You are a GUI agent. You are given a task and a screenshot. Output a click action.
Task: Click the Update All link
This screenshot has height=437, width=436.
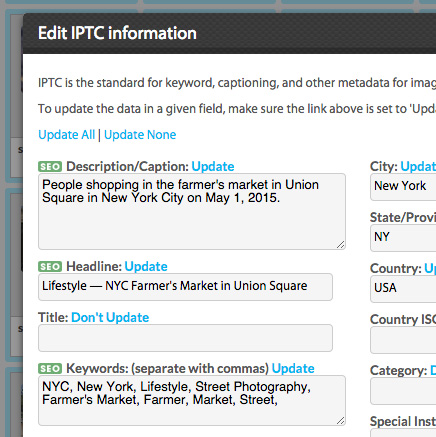[x=67, y=135]
